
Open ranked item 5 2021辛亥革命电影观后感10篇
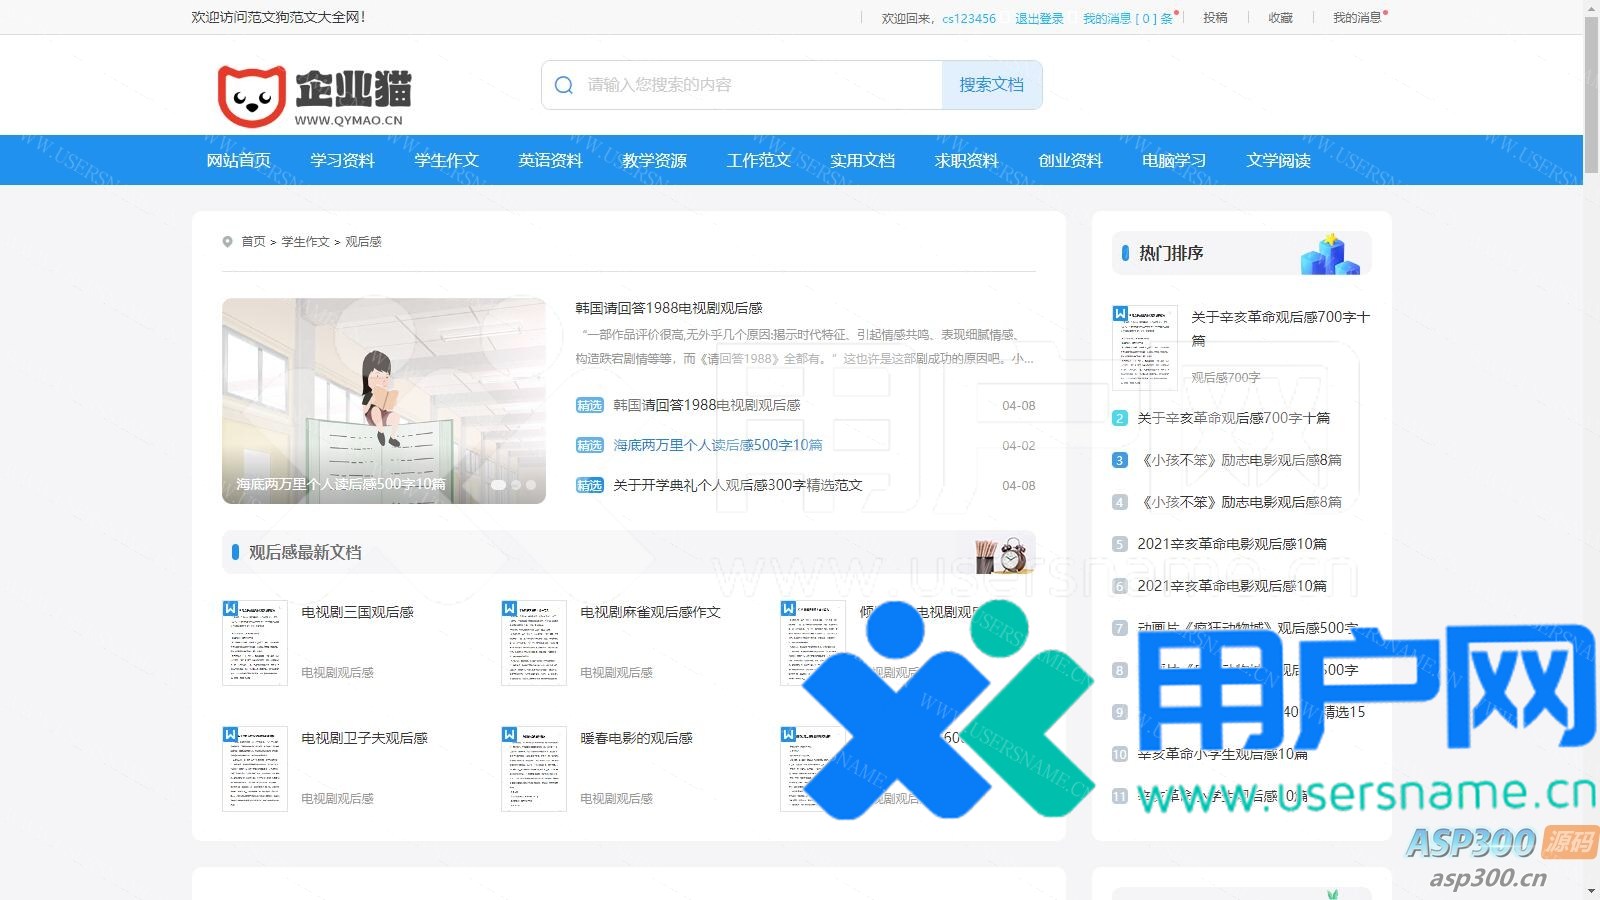tap(1232, 544)
